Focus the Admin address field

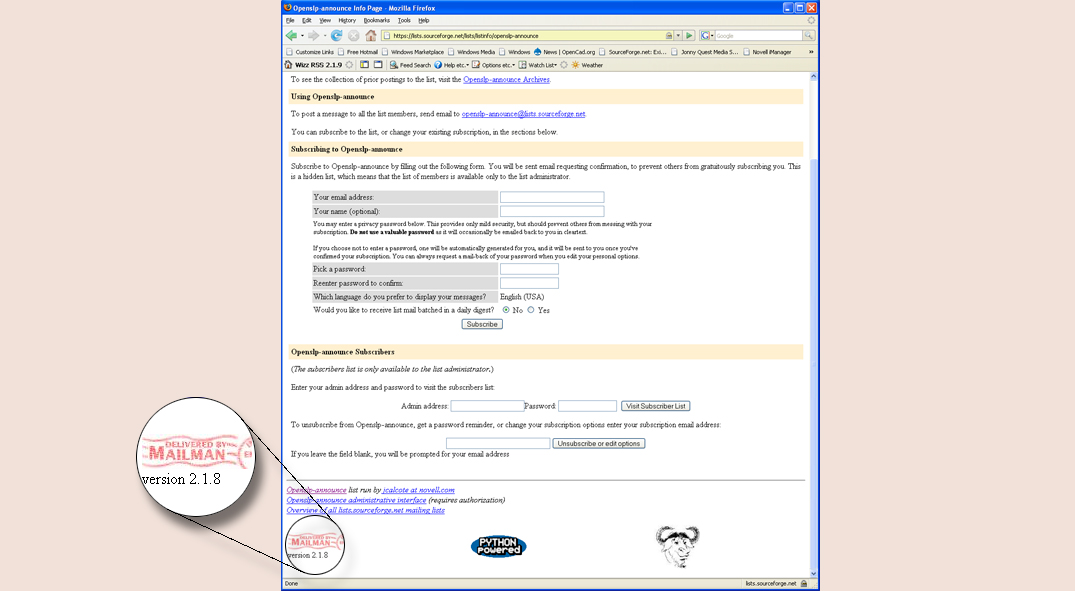pos(487,406)
